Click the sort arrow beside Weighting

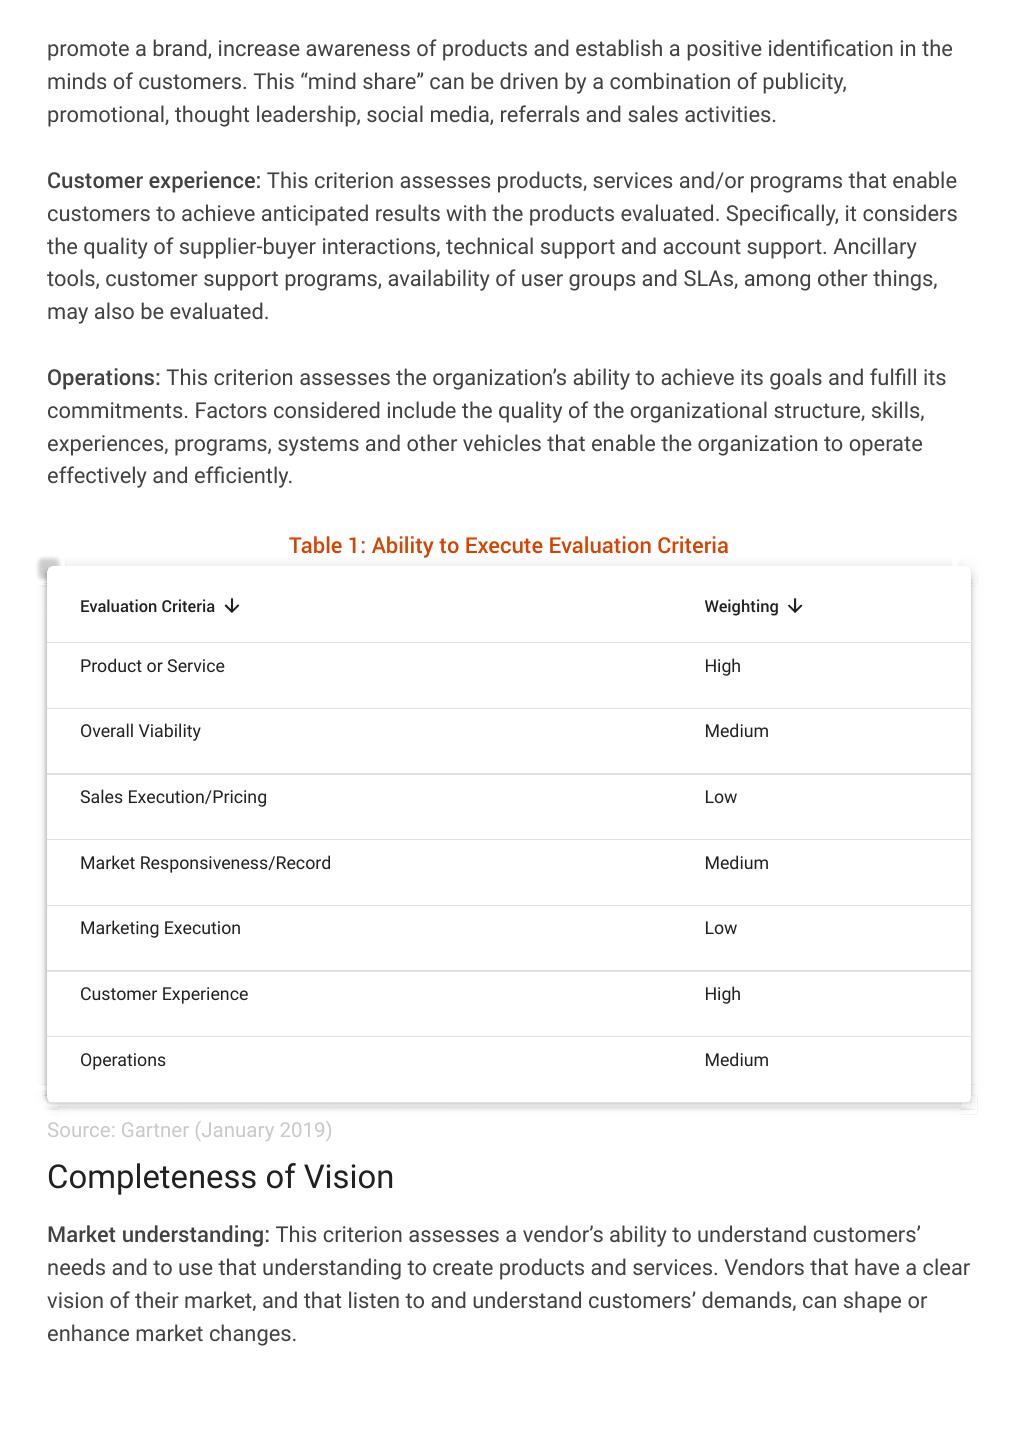point(795,606)
